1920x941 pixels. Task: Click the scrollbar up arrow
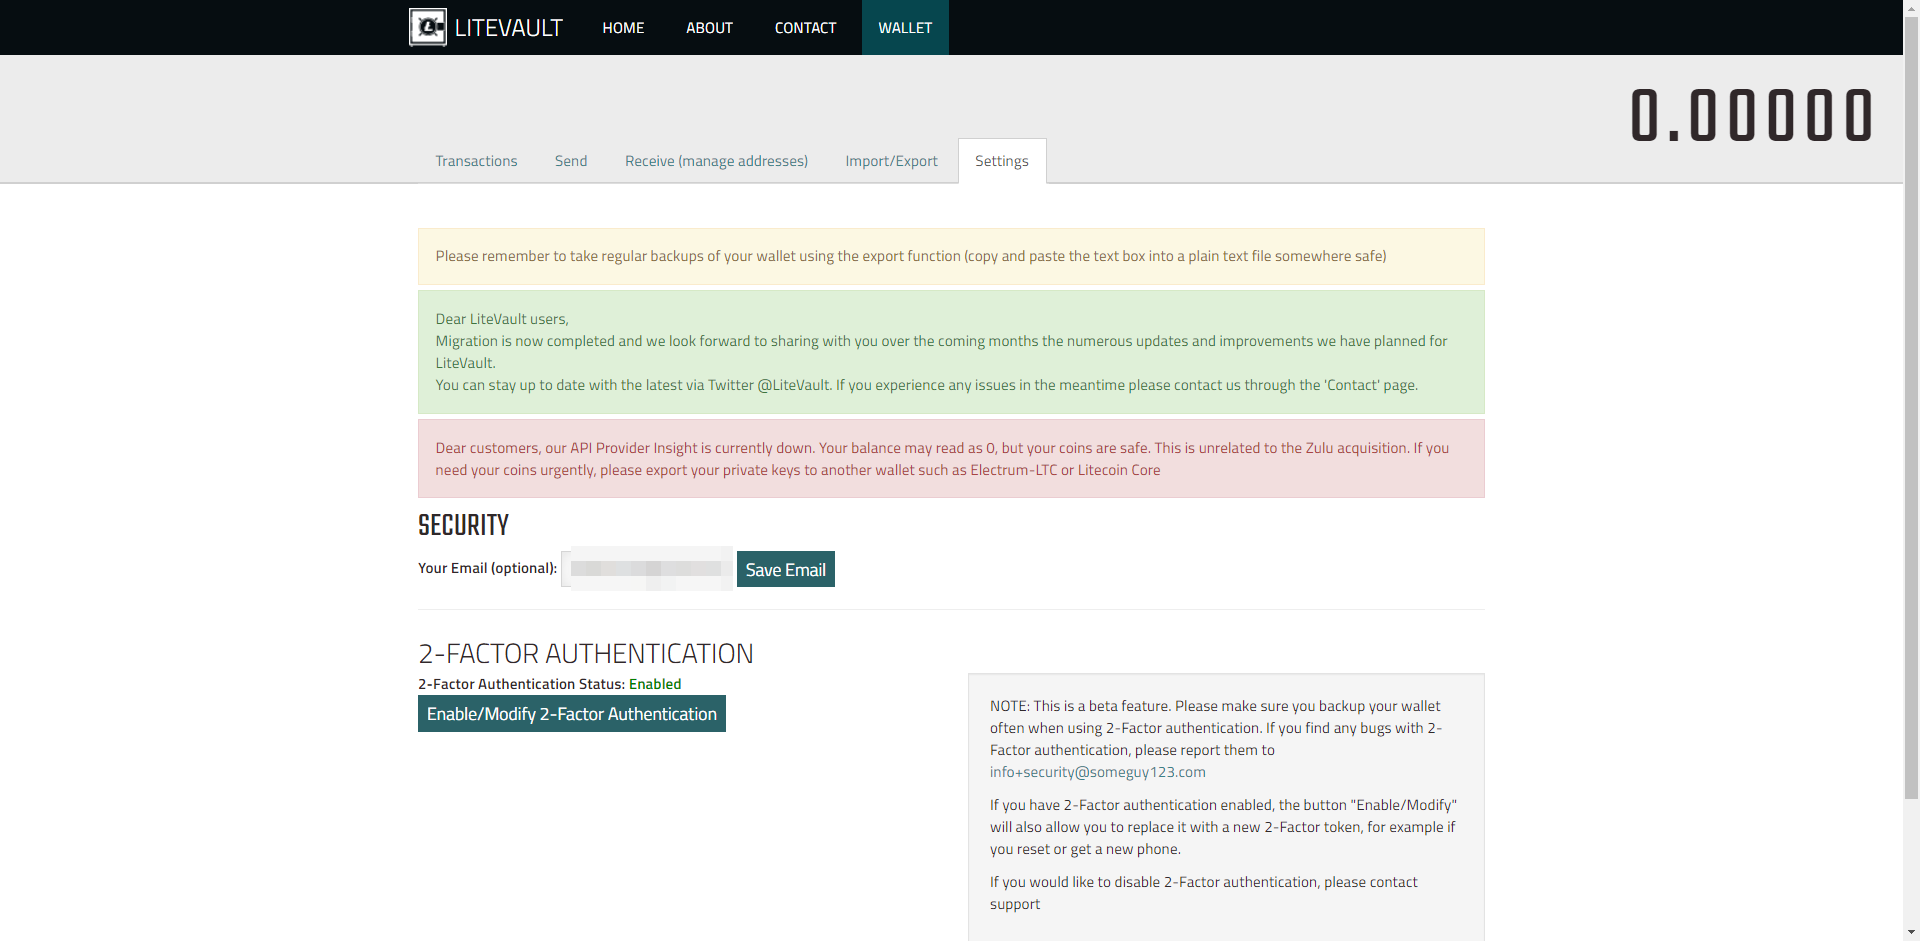click(x=1911, y=8)
